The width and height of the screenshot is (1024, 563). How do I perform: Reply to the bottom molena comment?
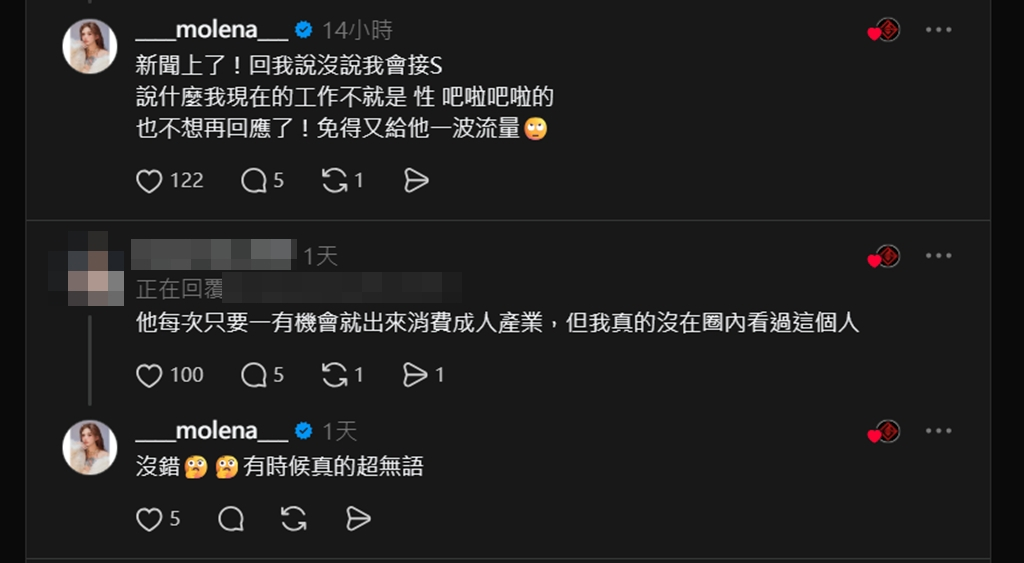231,520
